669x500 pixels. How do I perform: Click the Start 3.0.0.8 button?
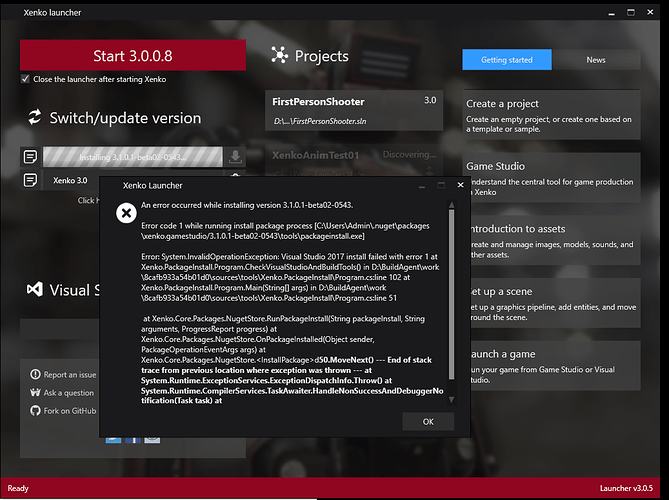coord(133,55)
